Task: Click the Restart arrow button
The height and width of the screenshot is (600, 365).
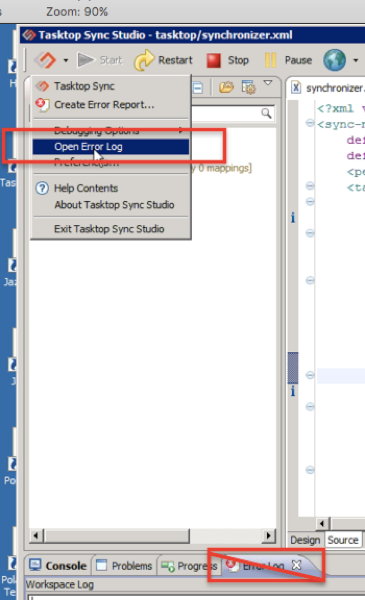Action: [x=163, y=60]
